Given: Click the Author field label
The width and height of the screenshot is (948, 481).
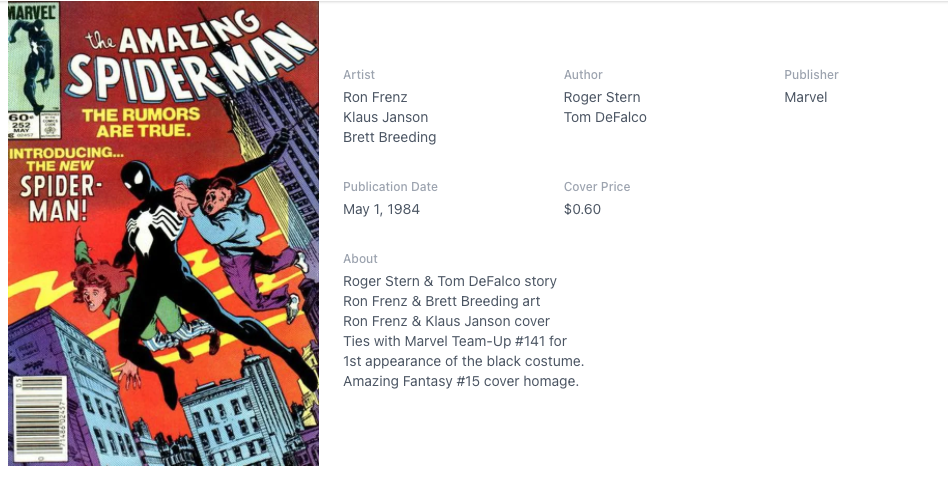Looking at the screenshot, I should 583,75.
